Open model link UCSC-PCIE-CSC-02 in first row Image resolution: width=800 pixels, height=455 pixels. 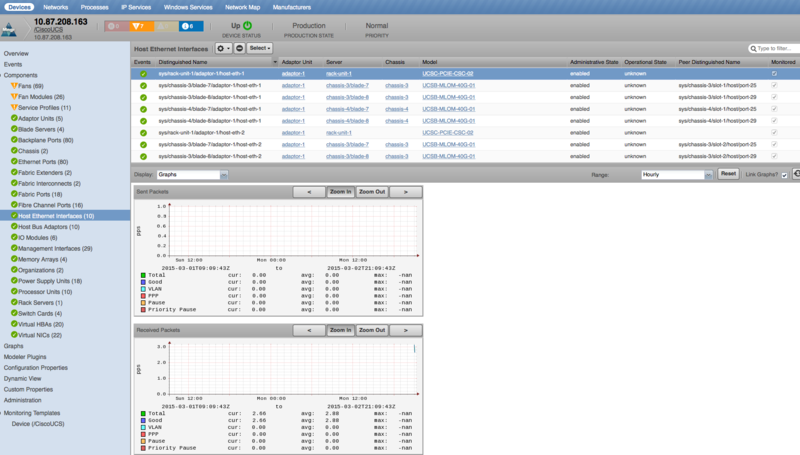(448, 73)
